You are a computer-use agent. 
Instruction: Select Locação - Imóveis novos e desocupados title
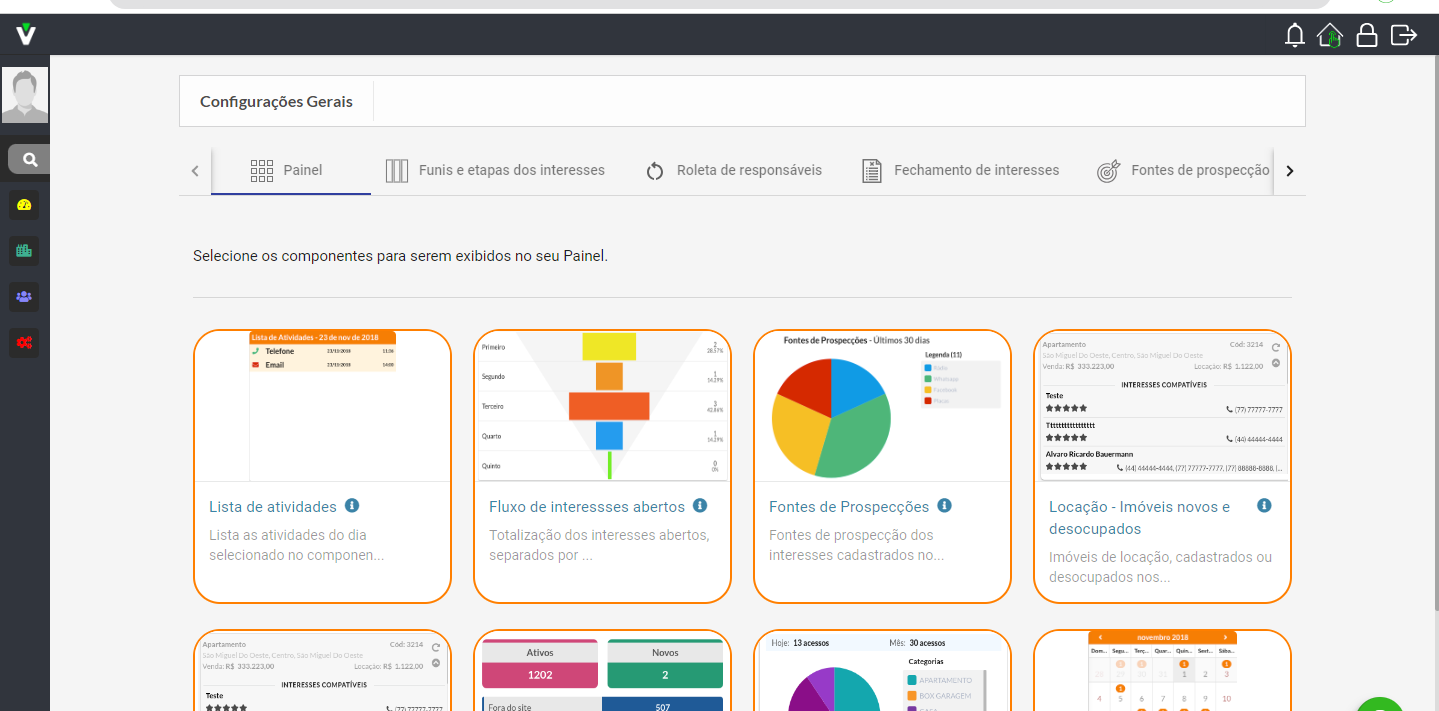(1140, 518)
